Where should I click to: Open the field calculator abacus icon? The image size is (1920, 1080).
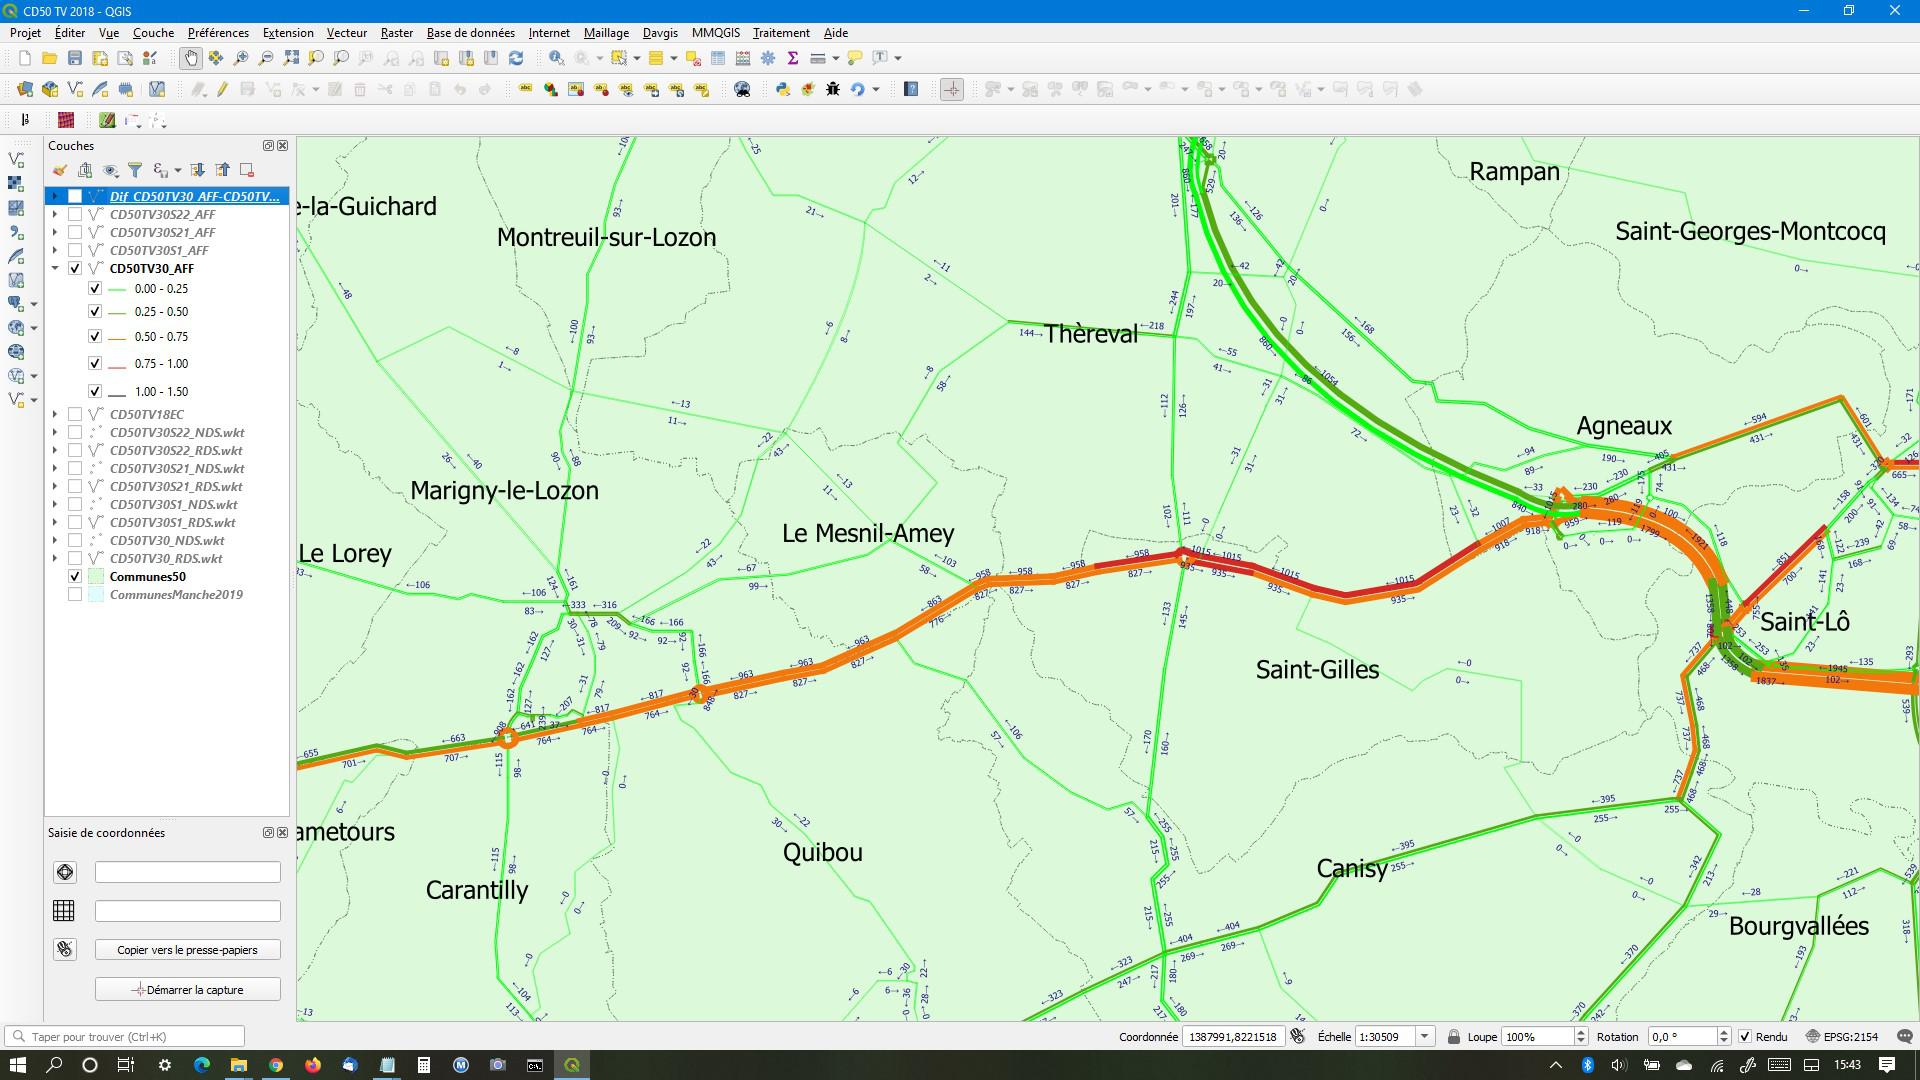coord(743,58)
